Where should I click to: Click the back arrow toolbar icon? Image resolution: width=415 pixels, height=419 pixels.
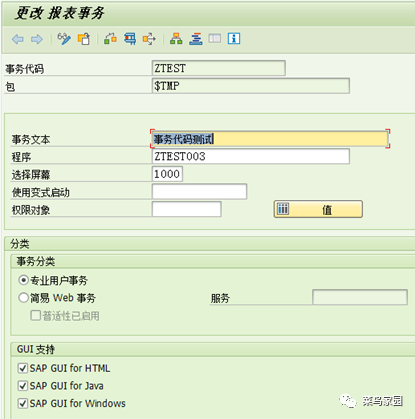(18, 39)
